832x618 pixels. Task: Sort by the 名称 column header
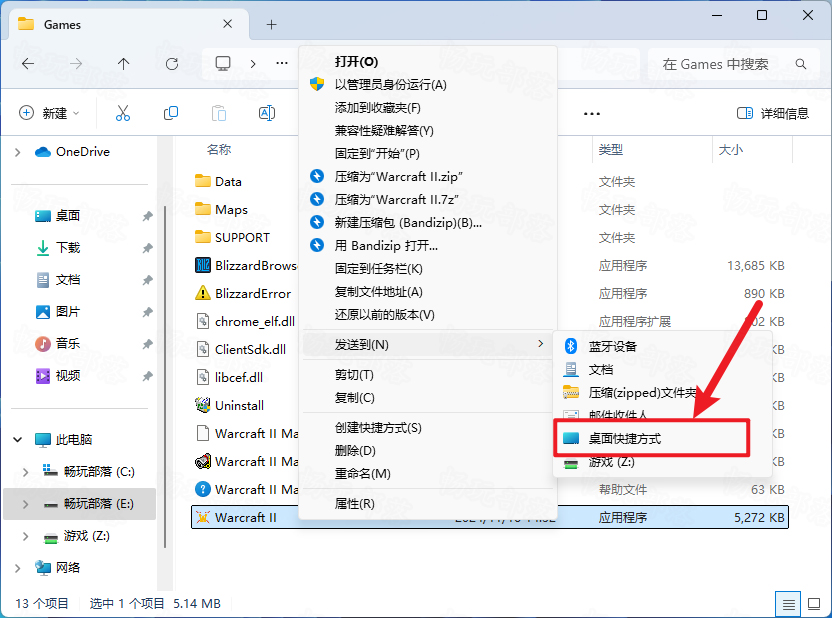pyautogui.click(x=219, y=150)
